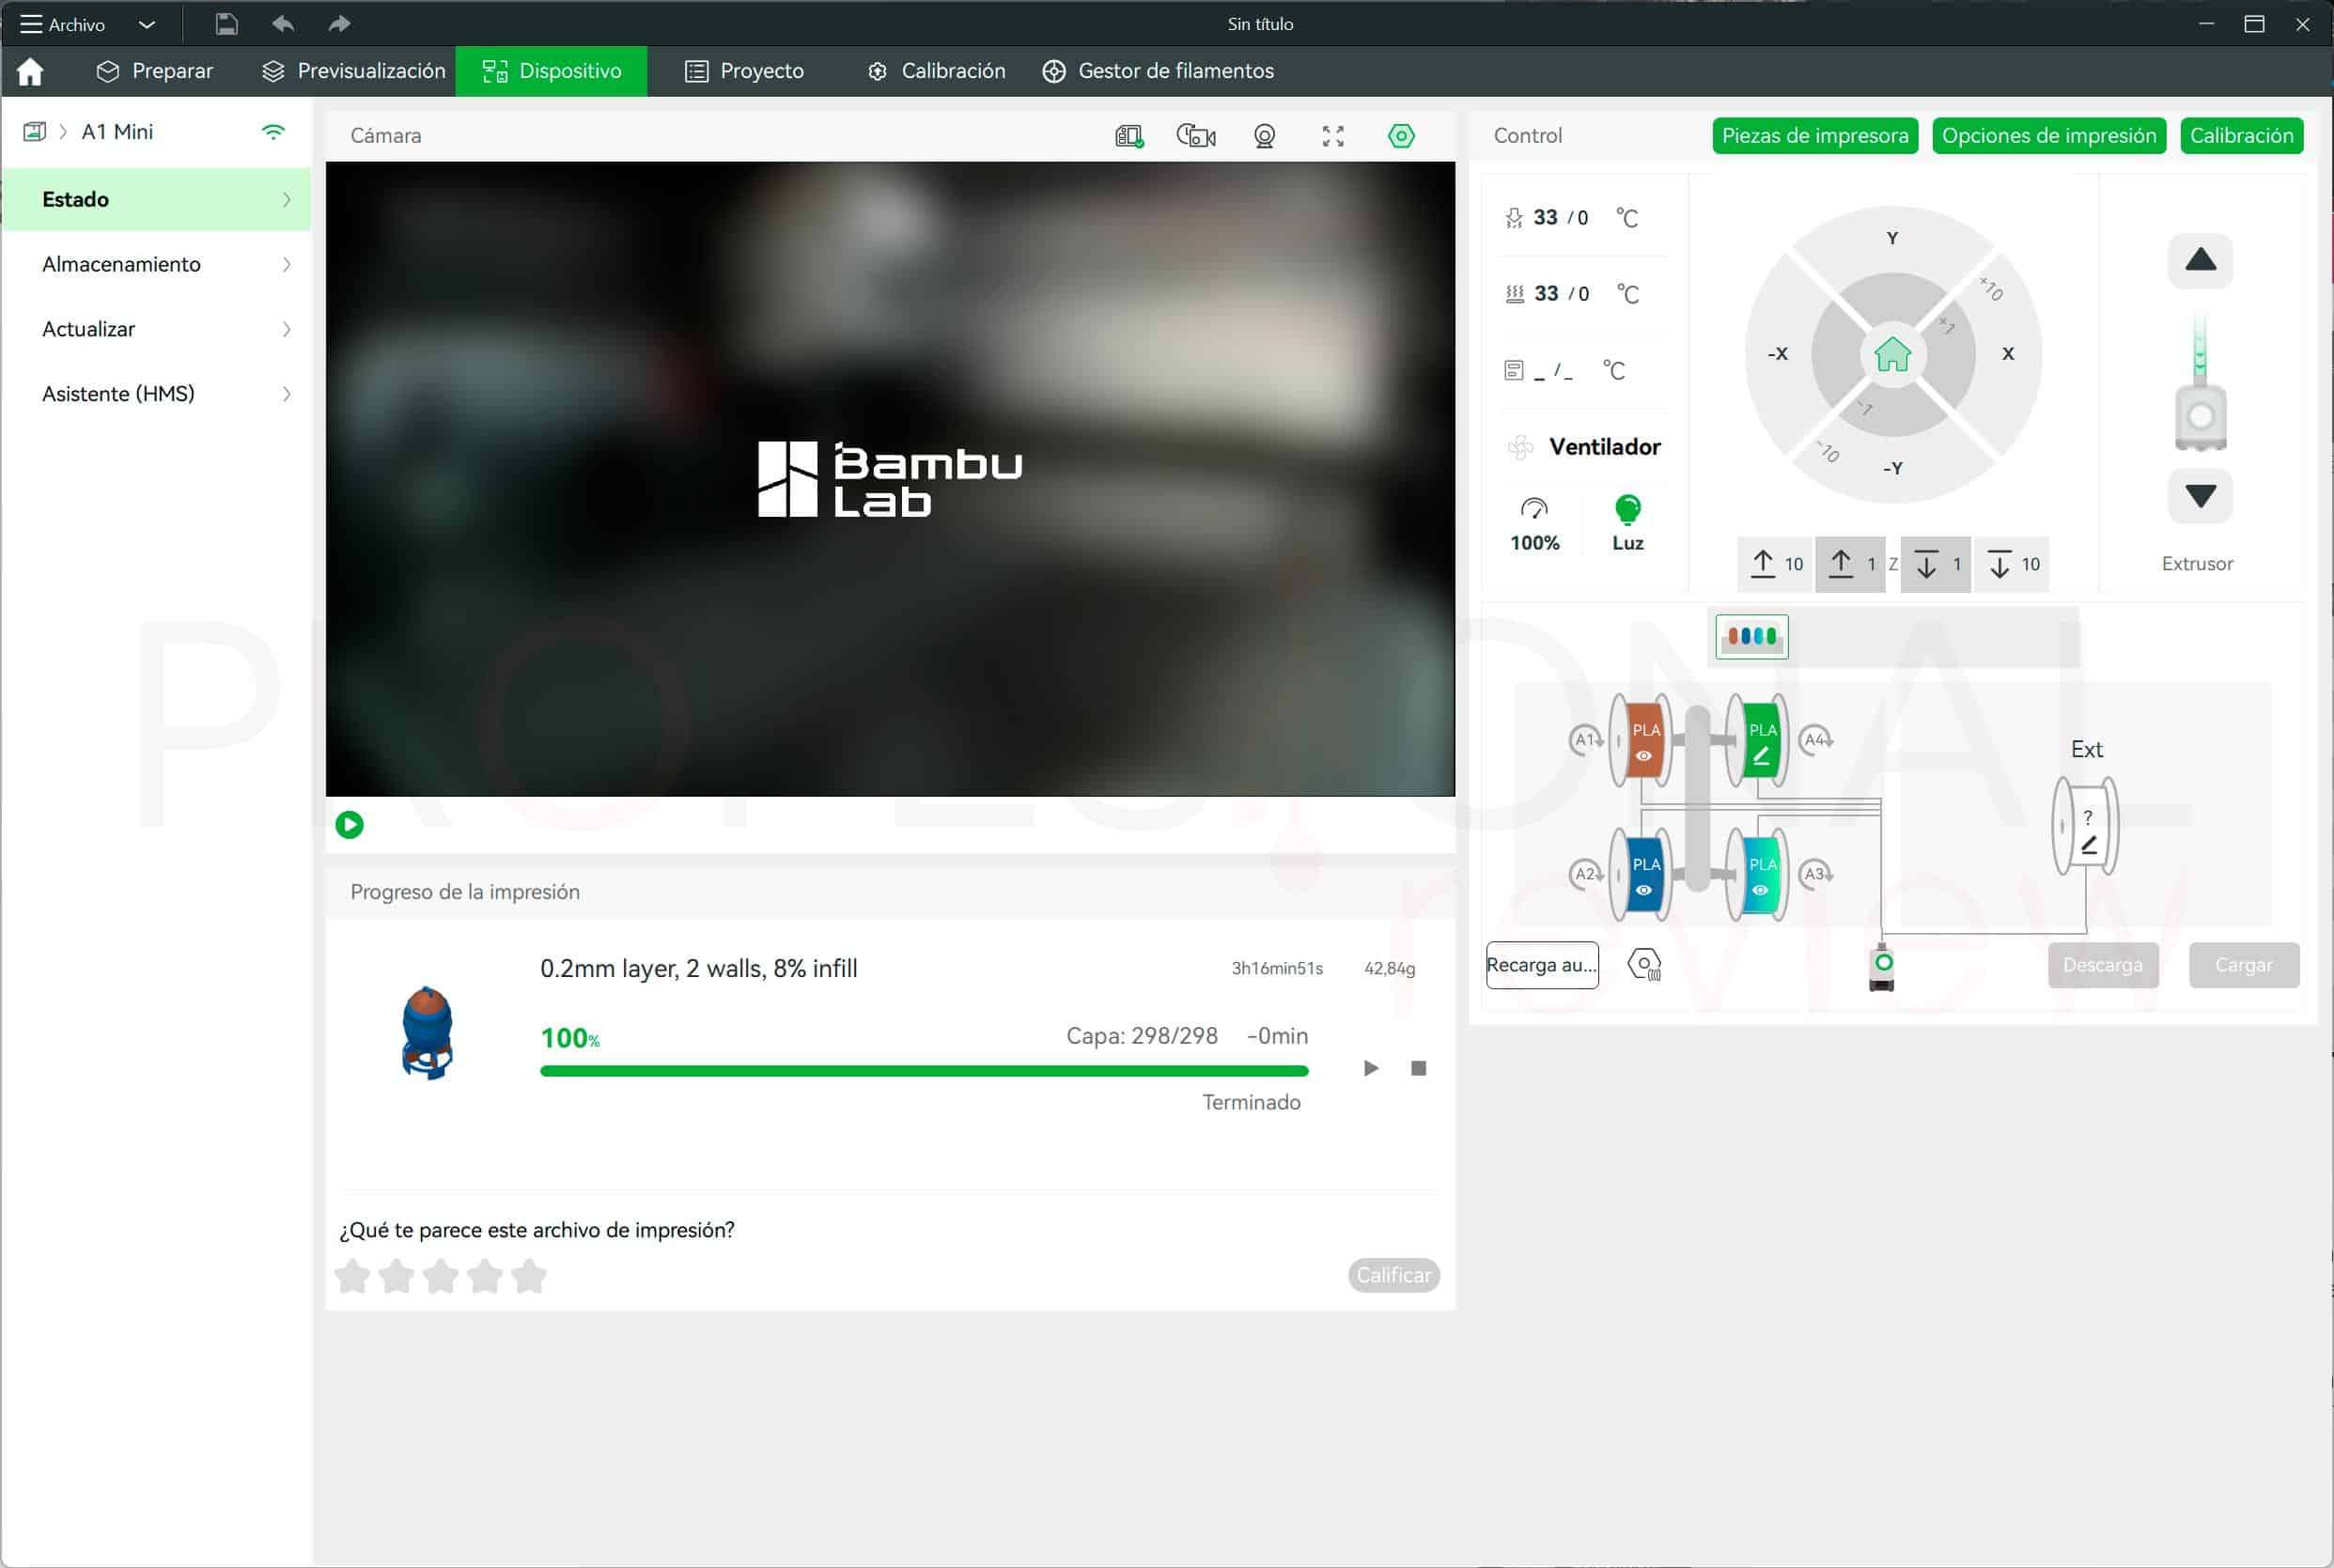Expand the Actualizar sidebar section

tap(156, 329)
